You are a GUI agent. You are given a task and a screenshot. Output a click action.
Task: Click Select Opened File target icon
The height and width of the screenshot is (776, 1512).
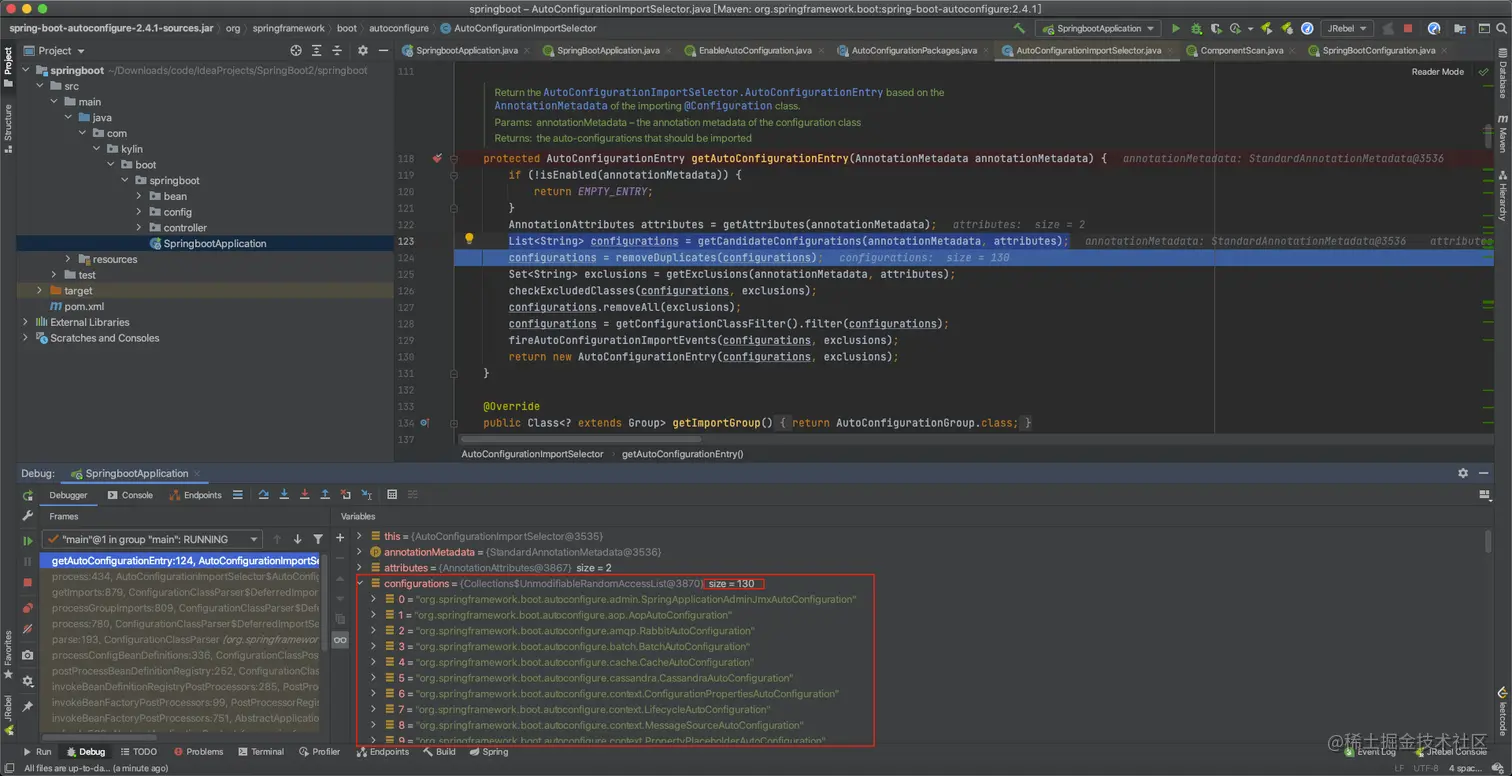point(296,50)
